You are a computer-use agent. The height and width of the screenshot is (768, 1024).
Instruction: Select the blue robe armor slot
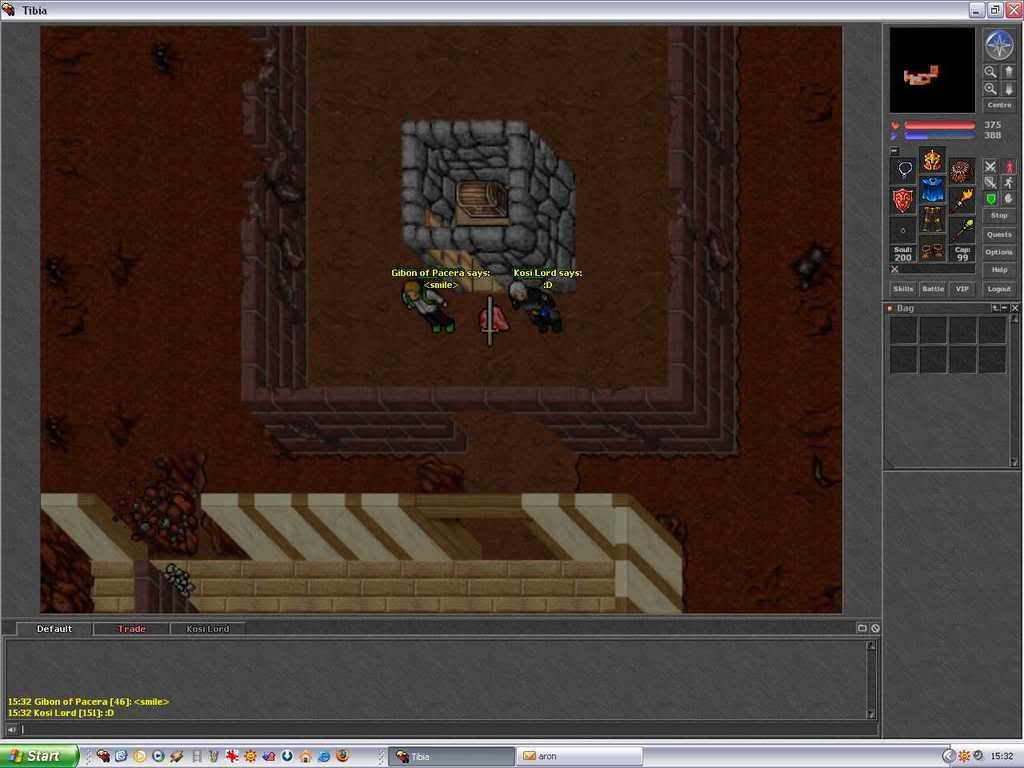(x=933, y=189)
